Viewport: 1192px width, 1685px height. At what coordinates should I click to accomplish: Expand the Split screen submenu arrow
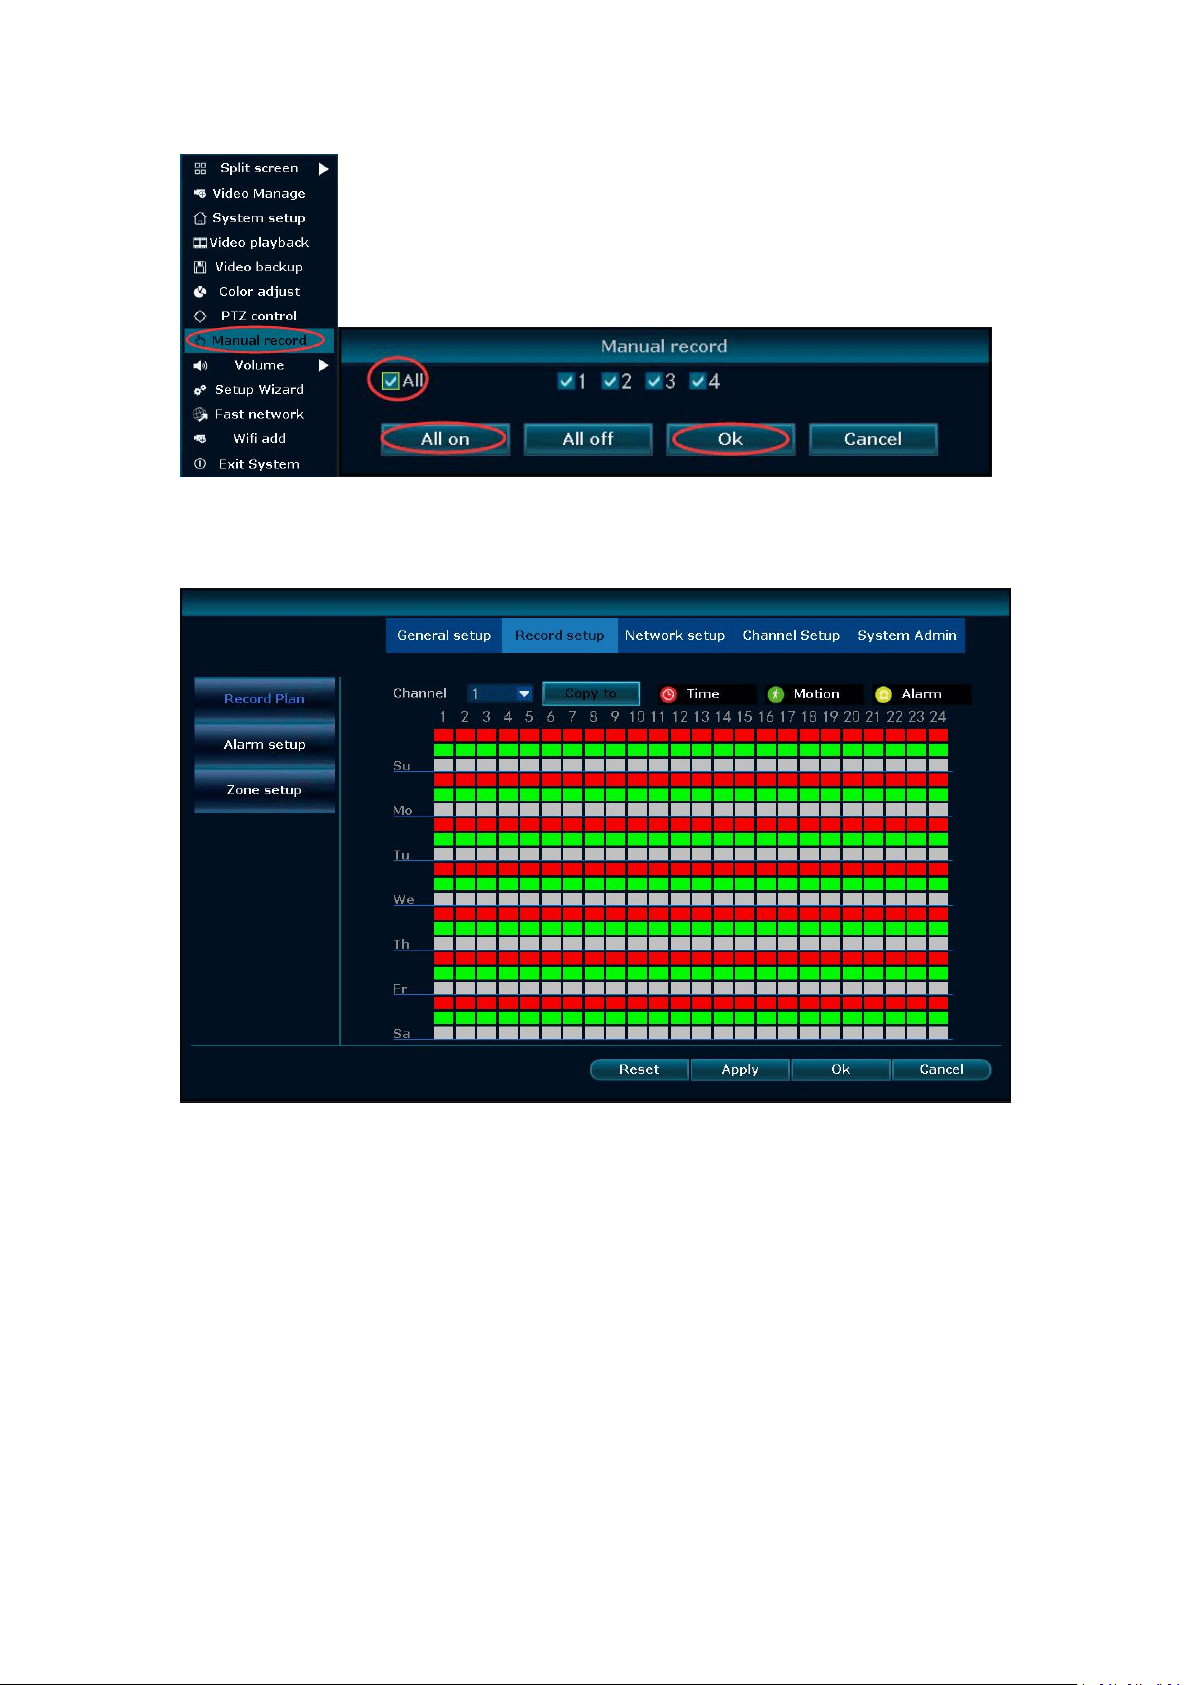[323, 169]
